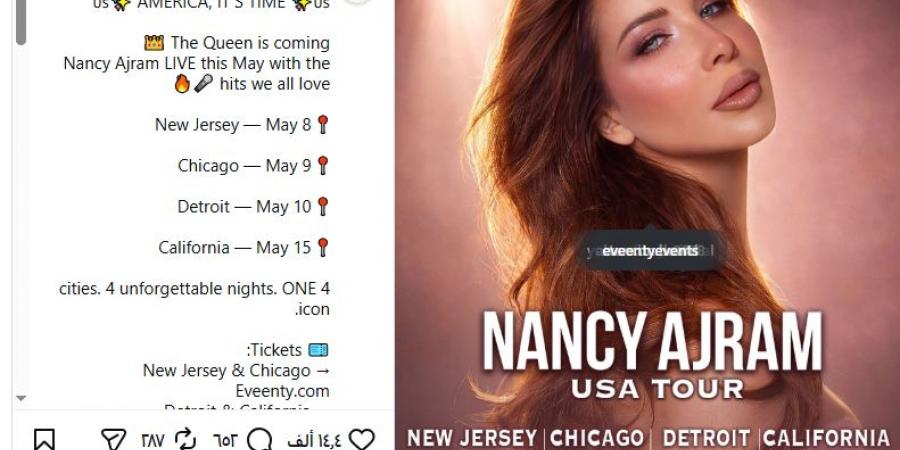This screenshot has width=900, height=450.
Task: Open the eveentyevents tagged account
Action: [x=650, y=251]
